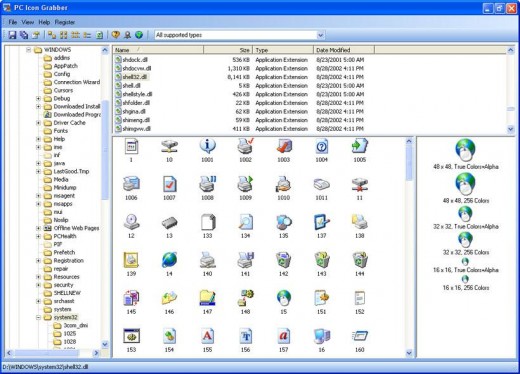Open the Register menu

65,22
